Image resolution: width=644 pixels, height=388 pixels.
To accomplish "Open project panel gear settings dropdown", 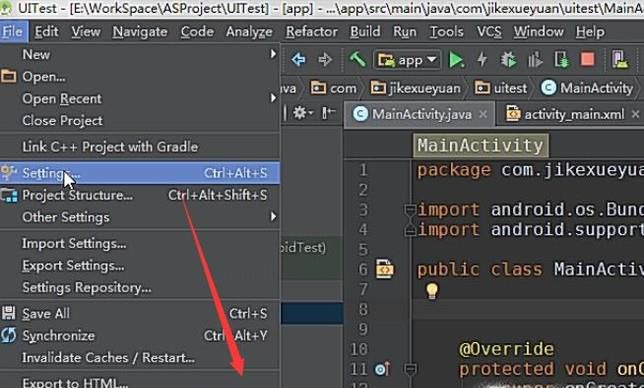I will [x=303, y=113].
